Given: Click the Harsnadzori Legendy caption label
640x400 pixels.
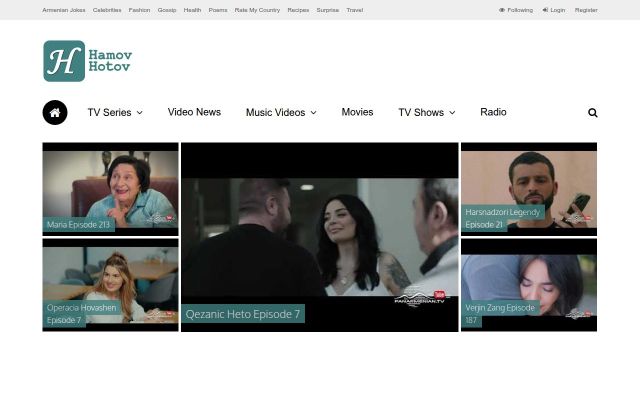Looking at the screenshot, I should pos(502,218).
